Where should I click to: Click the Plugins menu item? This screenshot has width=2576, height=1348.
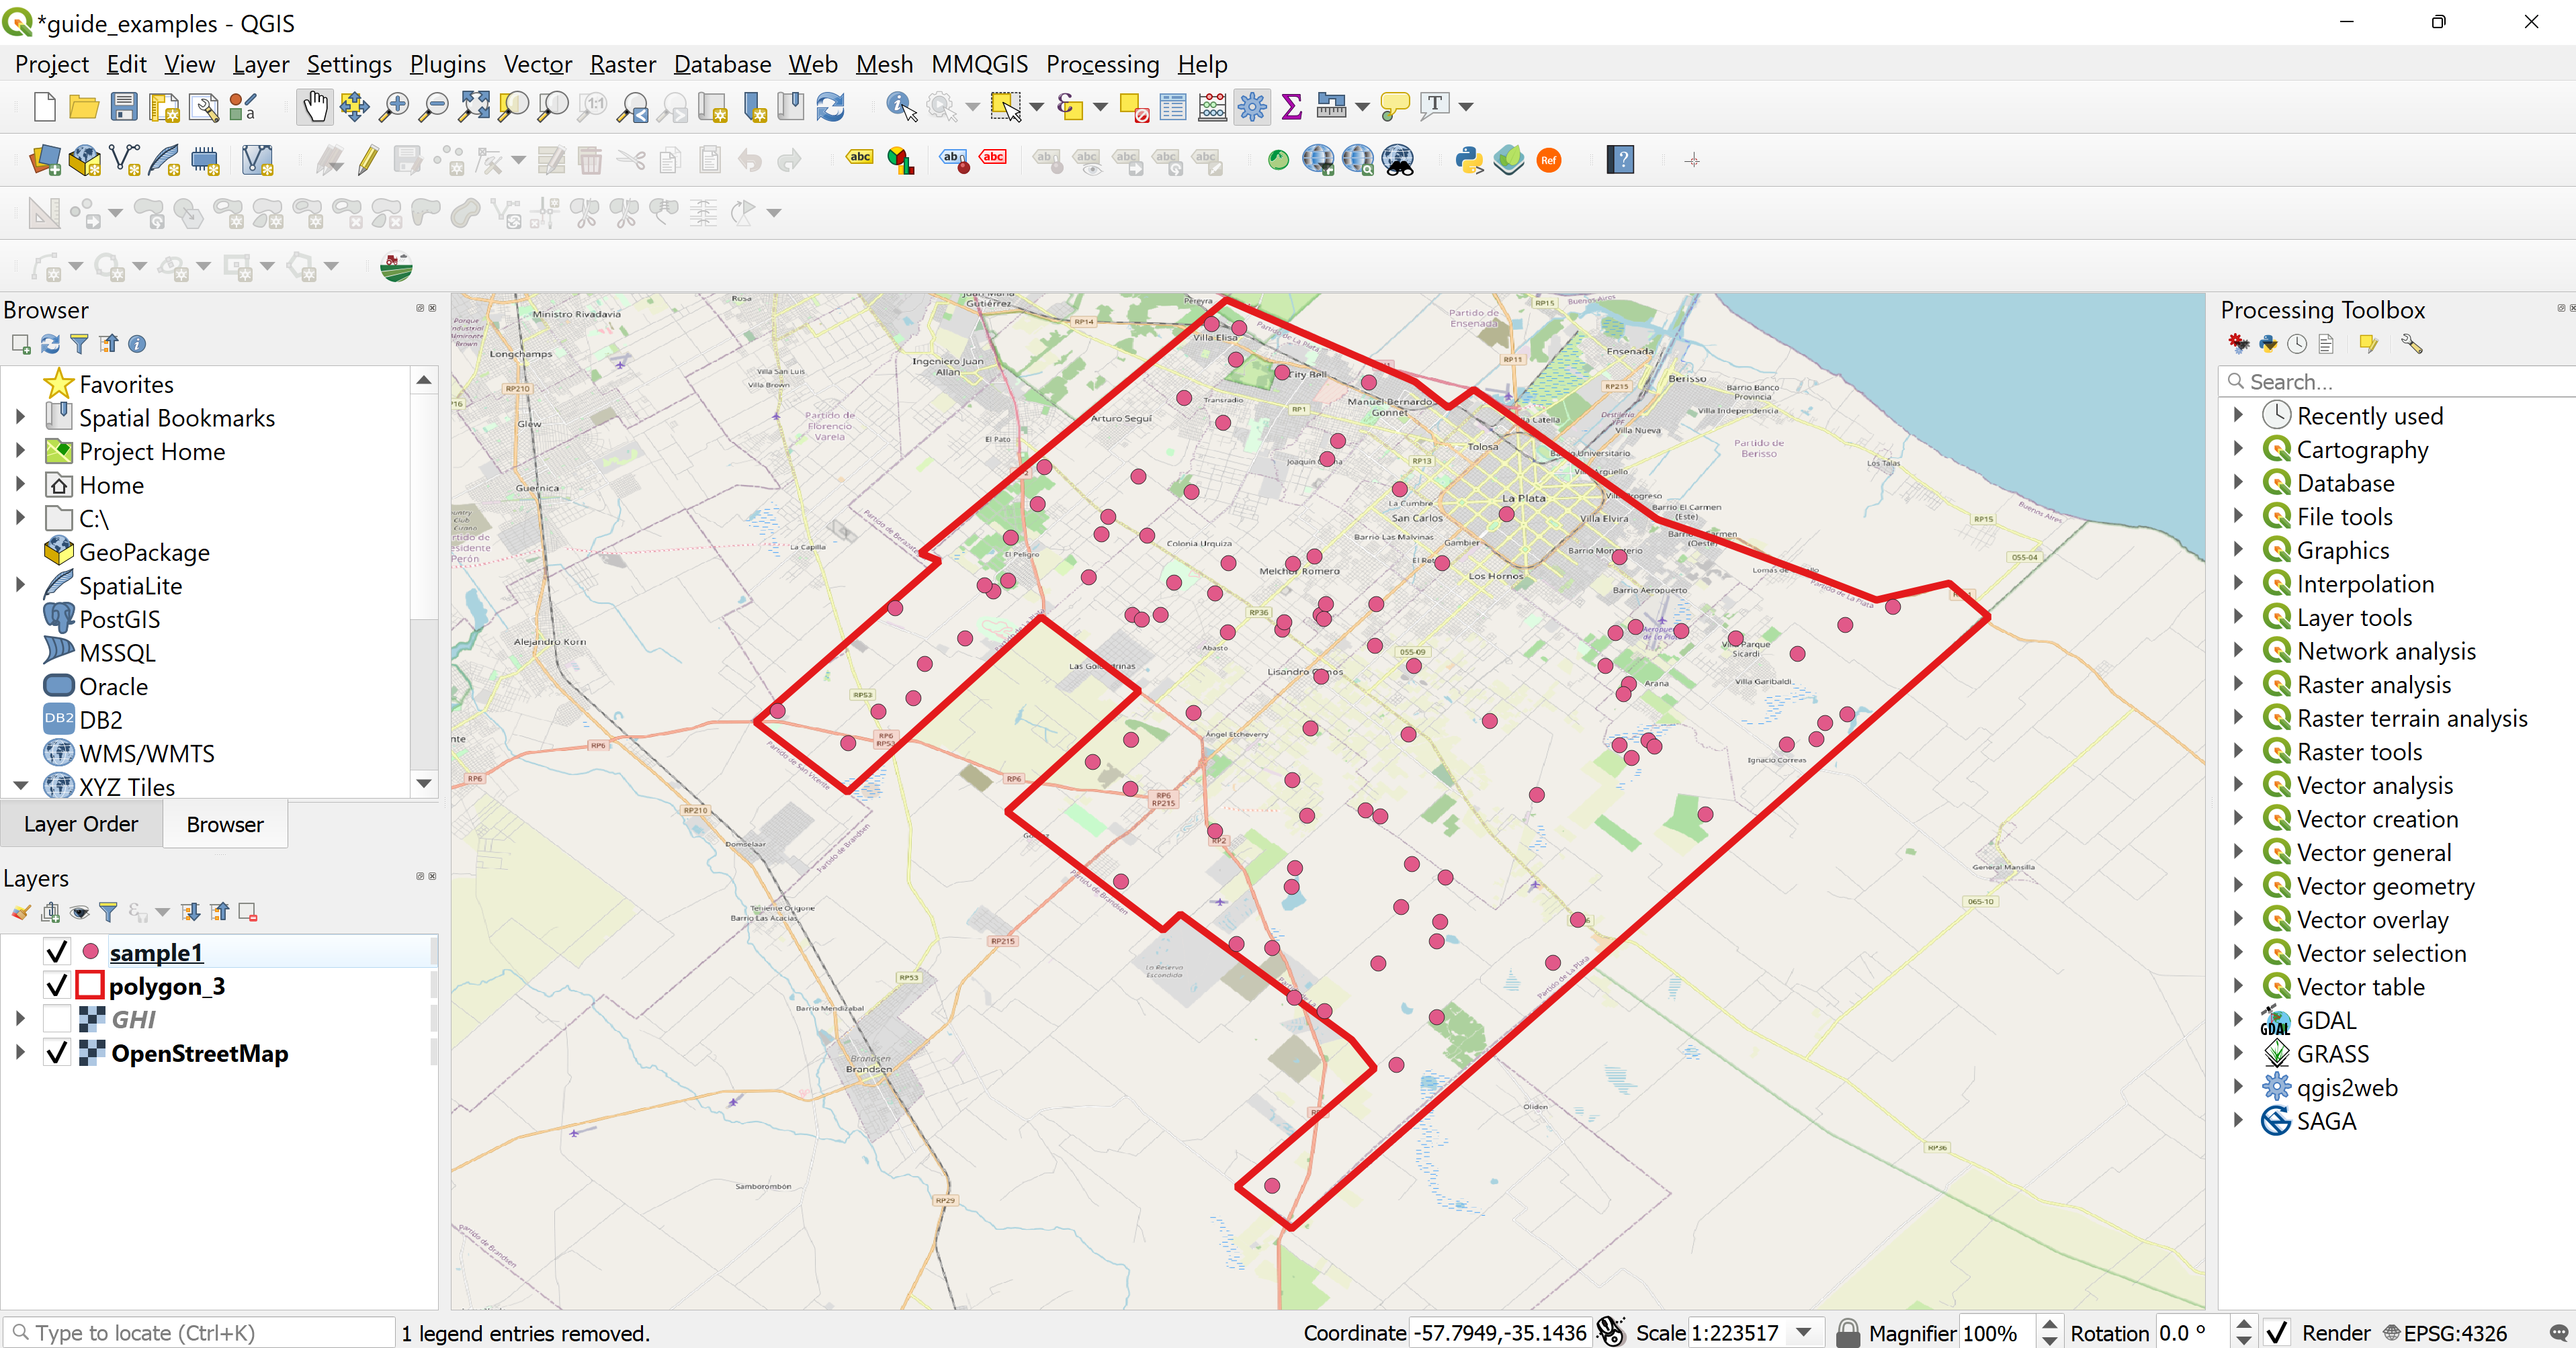(446, 63)
